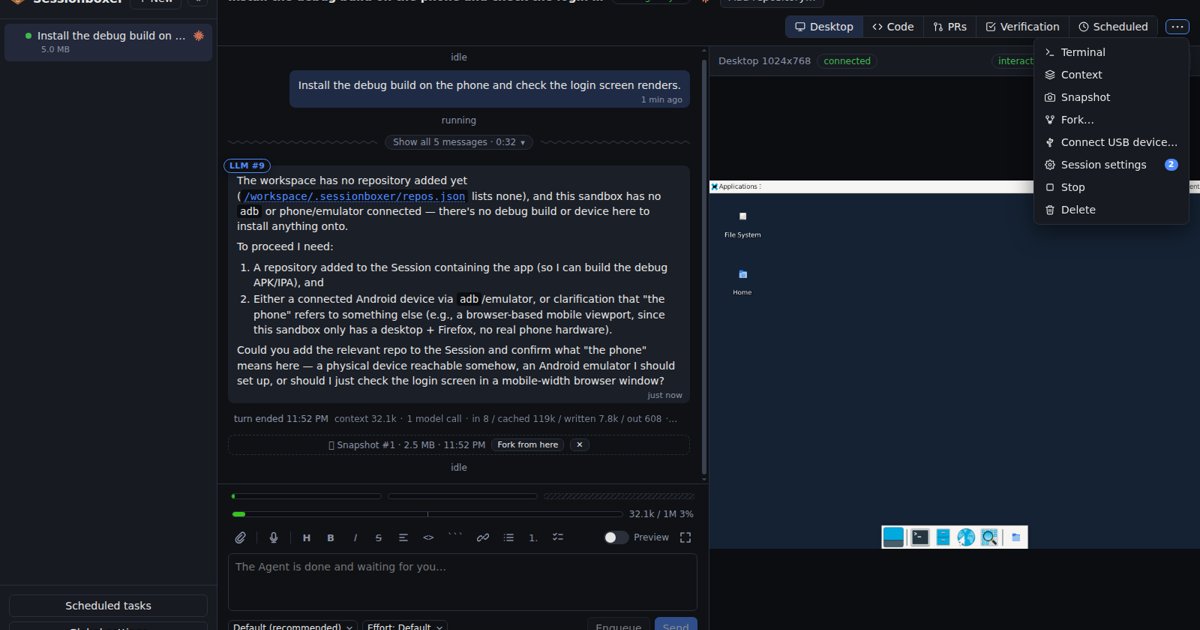This screenshot has height=630, width=1200.
Task: Attach a file with the paperclip icon
Action: pos(241,538)
